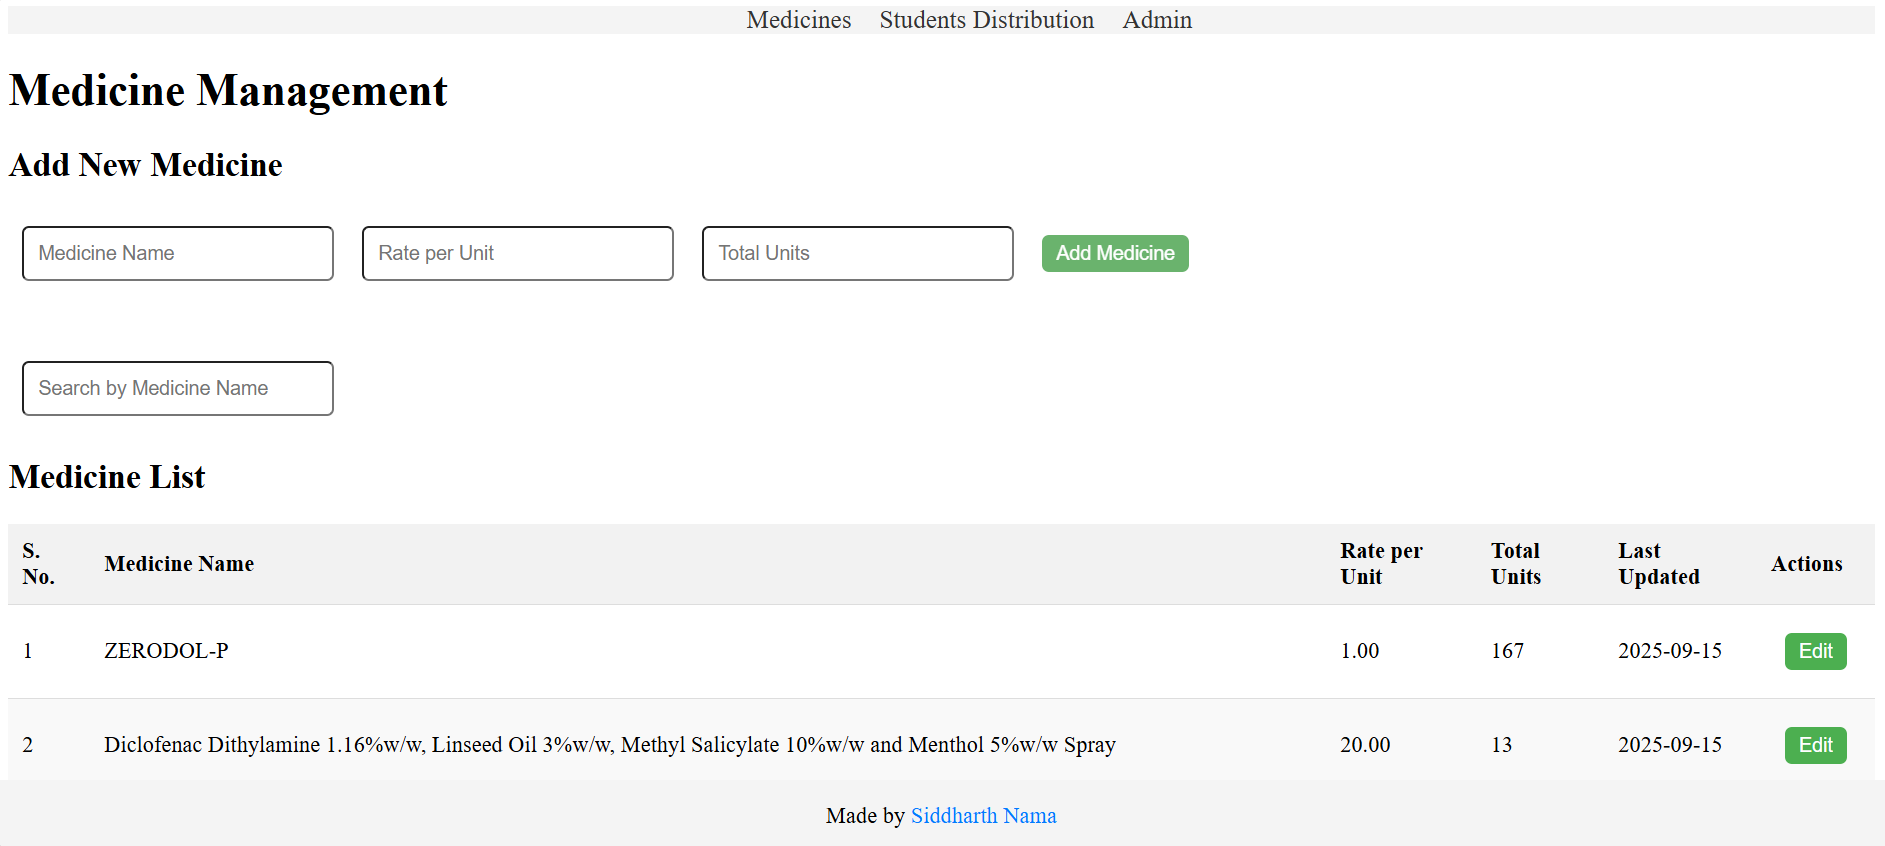Go to Students Distribution page
This screenshot has width=1885, height=846.
pos(986,20)
